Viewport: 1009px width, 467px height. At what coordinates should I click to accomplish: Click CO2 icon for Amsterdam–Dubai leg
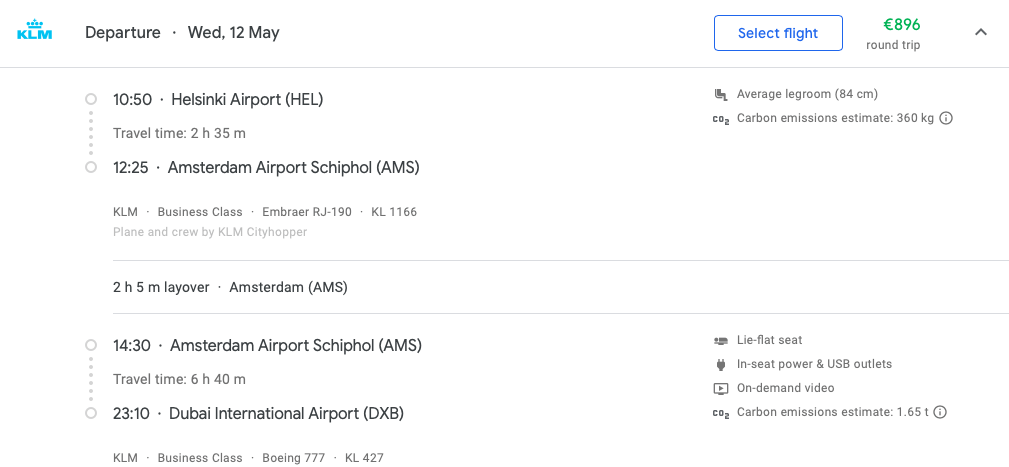point(721,413)
